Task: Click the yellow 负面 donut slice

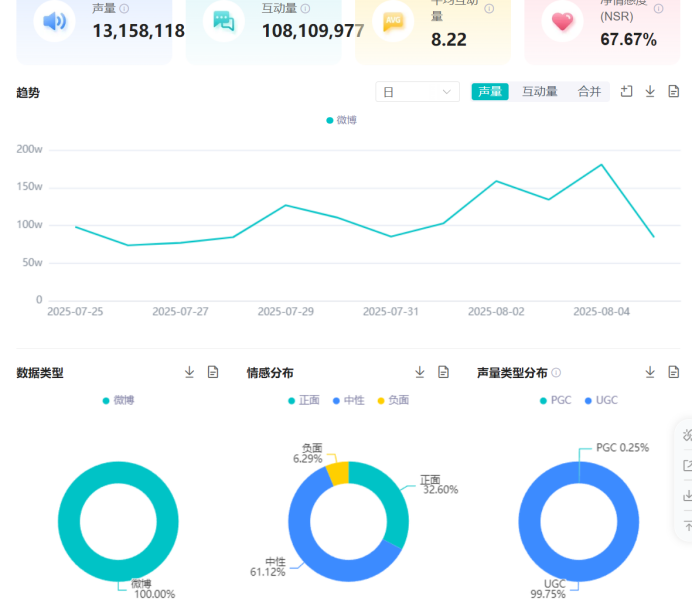Action: pos(339,473)
